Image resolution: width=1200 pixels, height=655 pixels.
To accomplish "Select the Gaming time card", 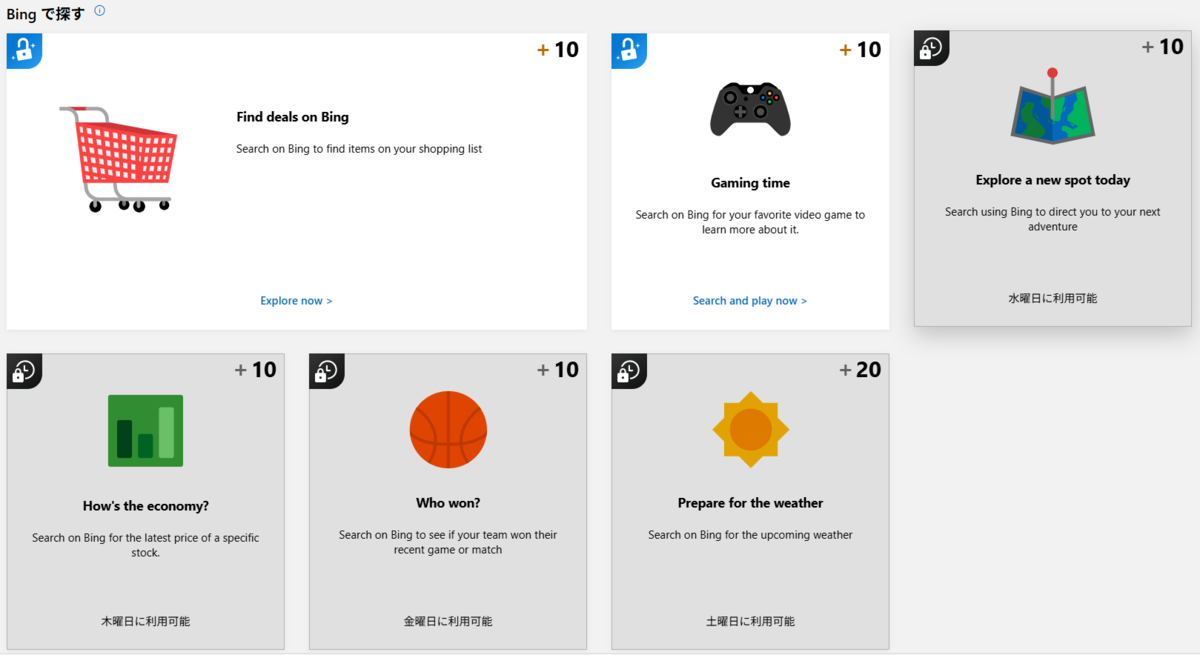I will pos(750,180).
